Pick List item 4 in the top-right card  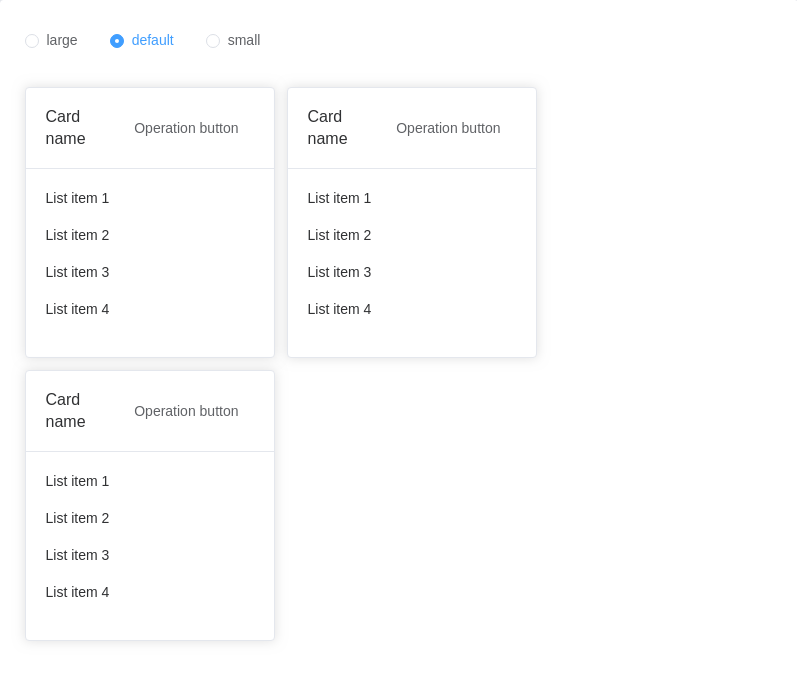pos(339,309)
